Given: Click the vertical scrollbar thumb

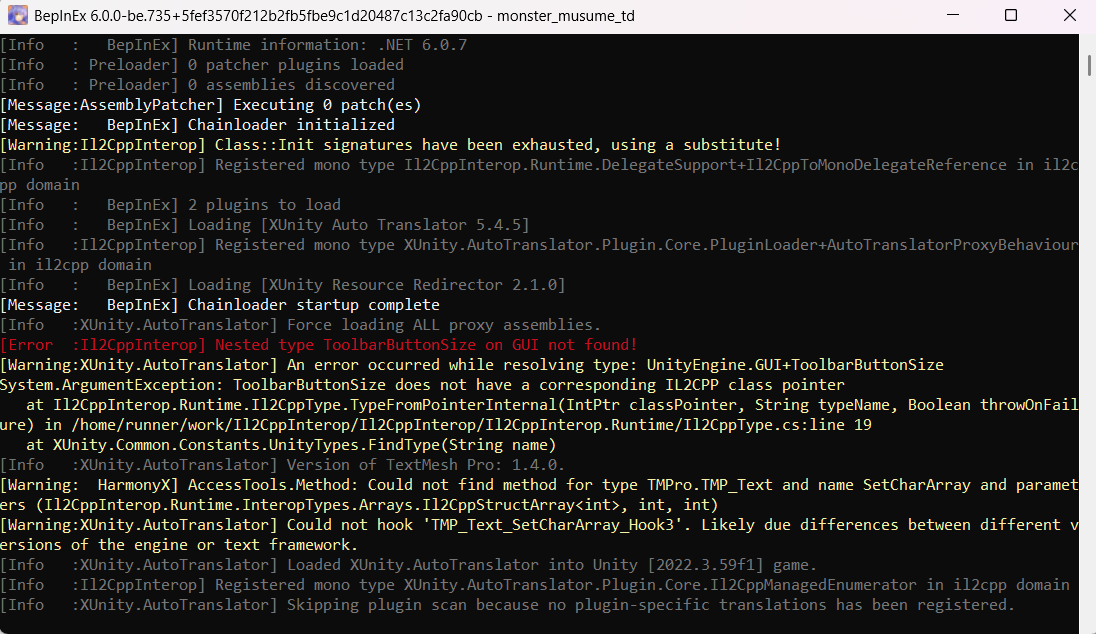Looking at the screenshot, I should pos(1089,66).
